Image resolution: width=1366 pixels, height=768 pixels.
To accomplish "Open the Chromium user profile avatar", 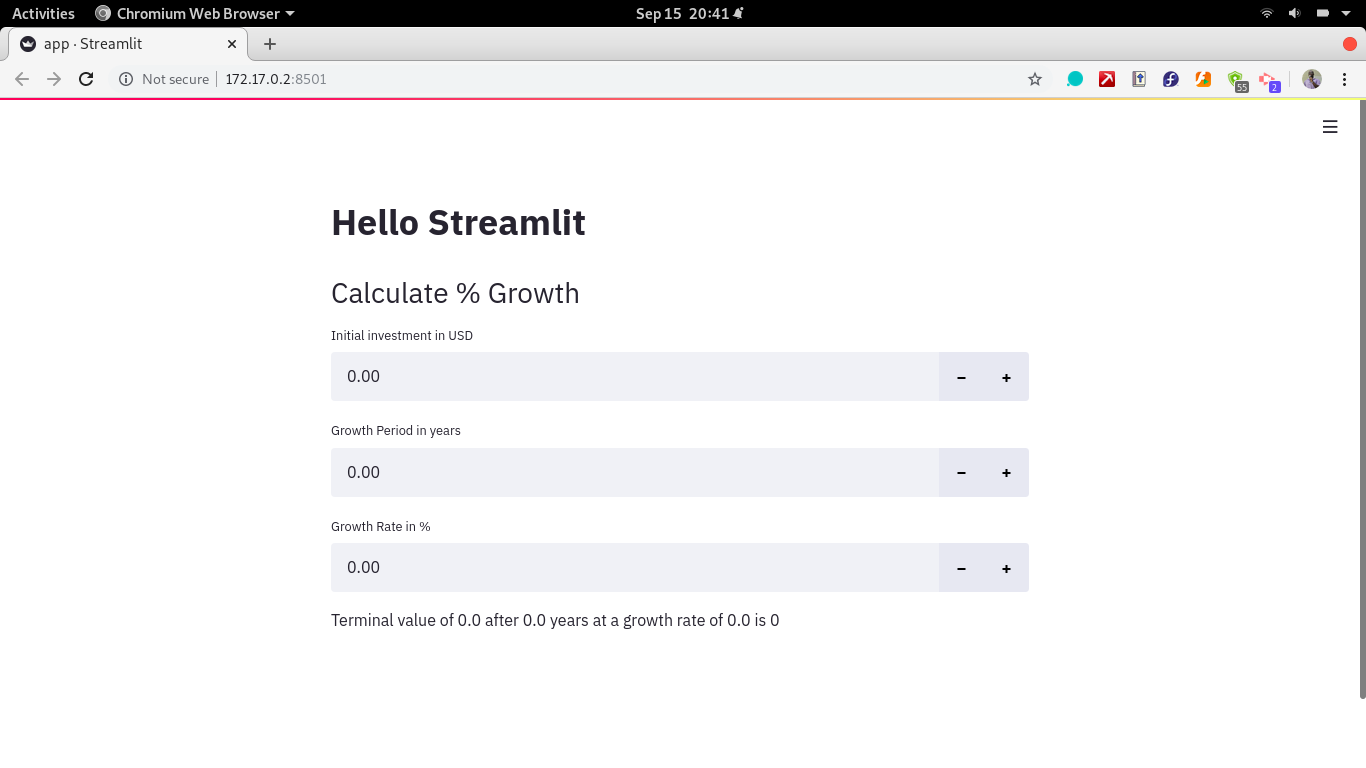I will pos(1312,79).
